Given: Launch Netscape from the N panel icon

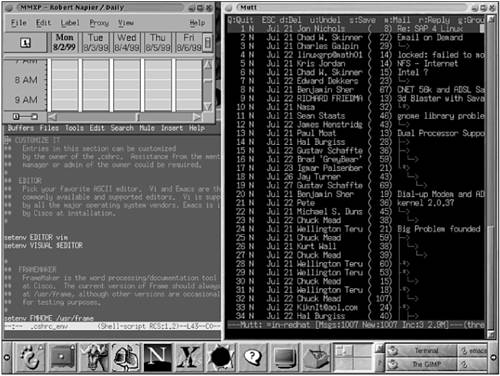Looking at the screenshot, I should click(x=158, y=357).
